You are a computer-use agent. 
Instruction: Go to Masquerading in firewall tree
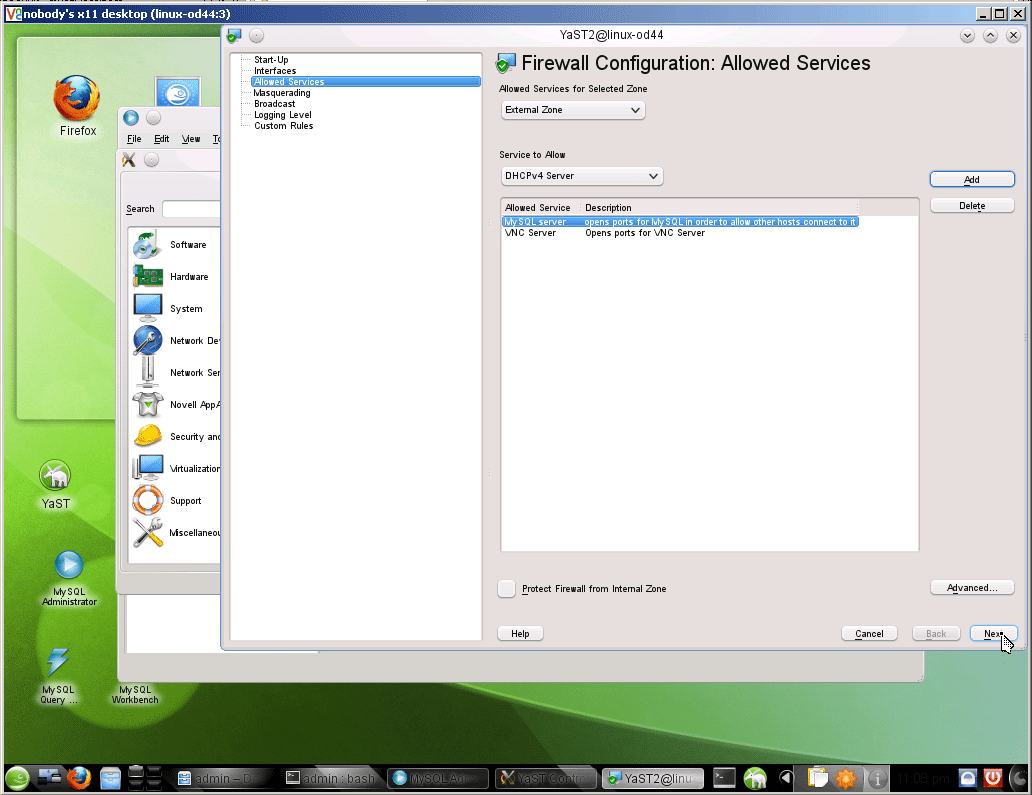282,93
